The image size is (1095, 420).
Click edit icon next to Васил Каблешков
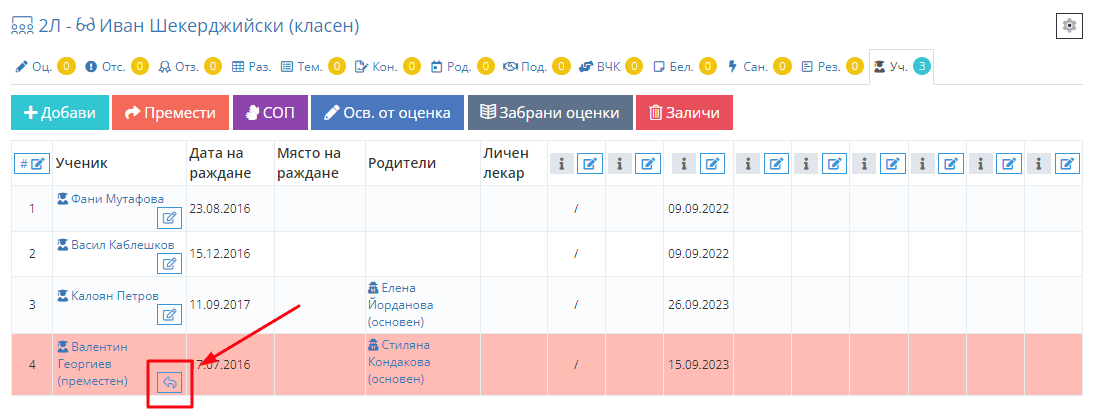[x=169, y=264]
